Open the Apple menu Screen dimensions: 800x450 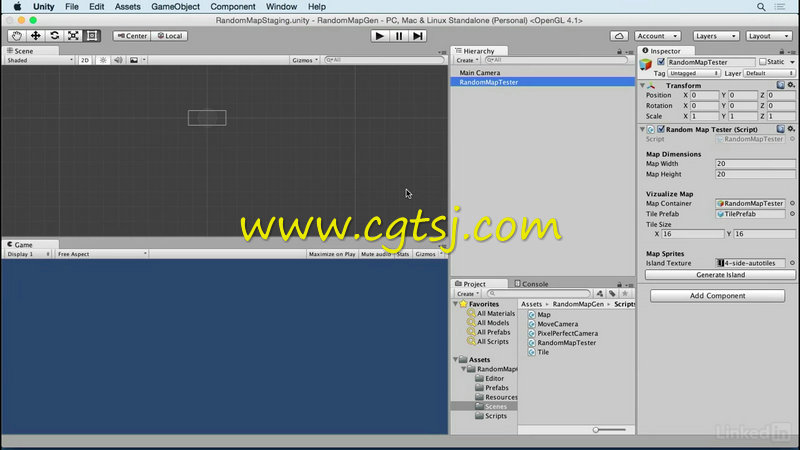(x=17, y=7)
